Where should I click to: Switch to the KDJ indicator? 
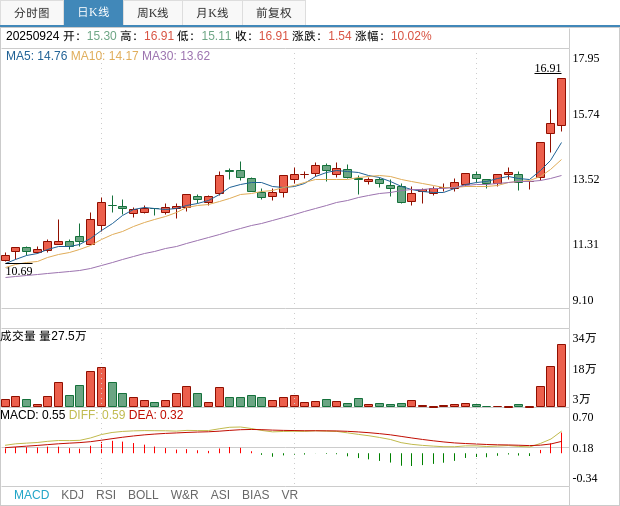[72, 495]
